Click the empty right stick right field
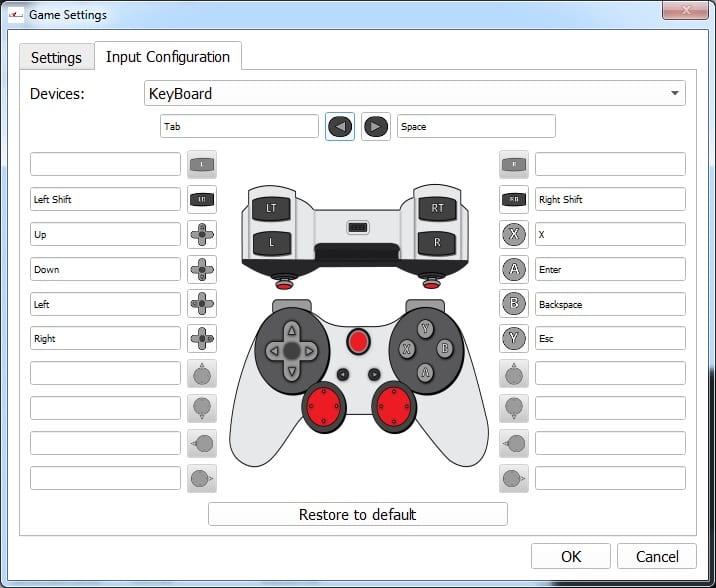The width and height of the screenshot is (716, 588). click(610, 478)
